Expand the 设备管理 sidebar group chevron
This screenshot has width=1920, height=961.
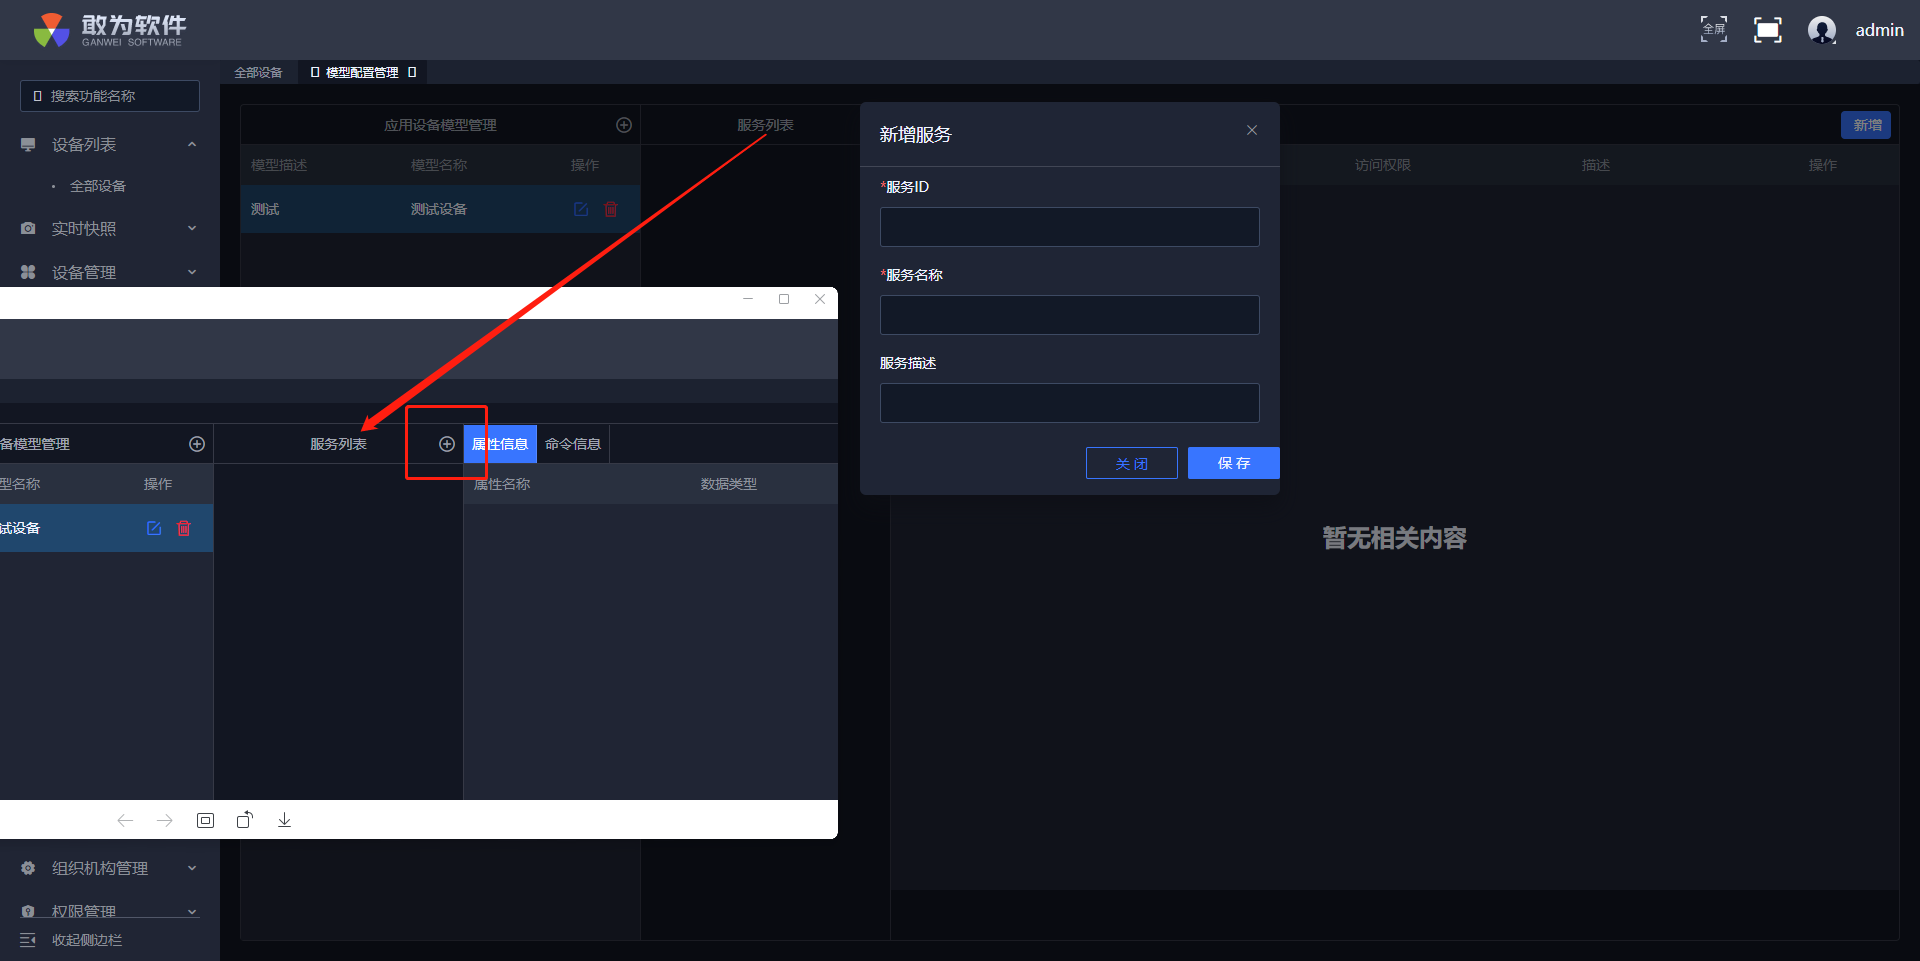[192, 272]
